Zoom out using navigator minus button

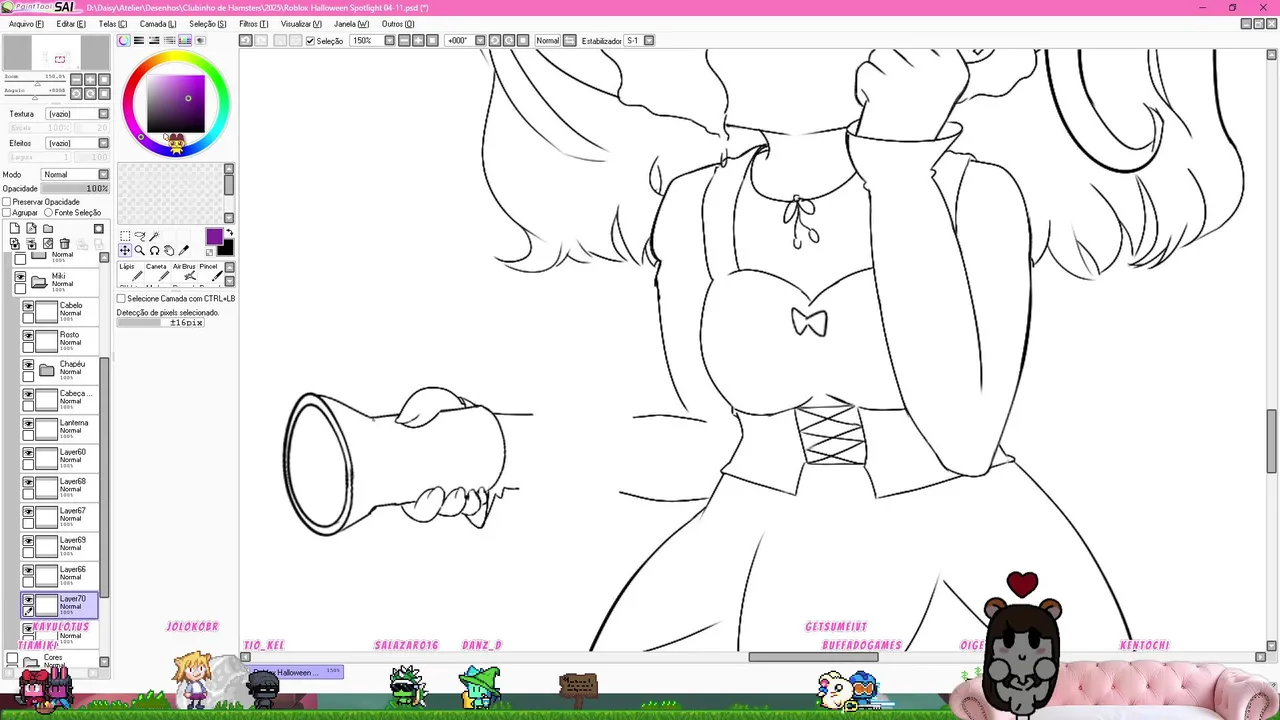(76, 79)
